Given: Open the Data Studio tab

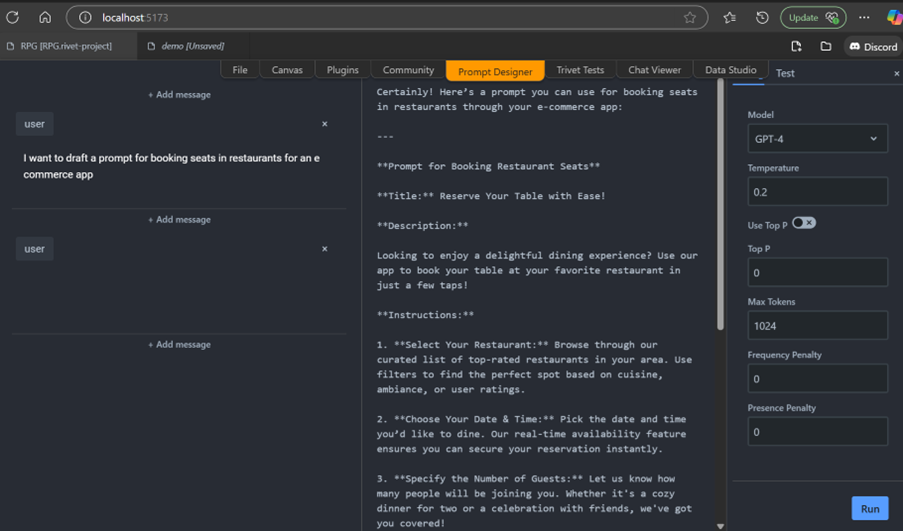Looking at the screenshot, I should coord(731,70).
